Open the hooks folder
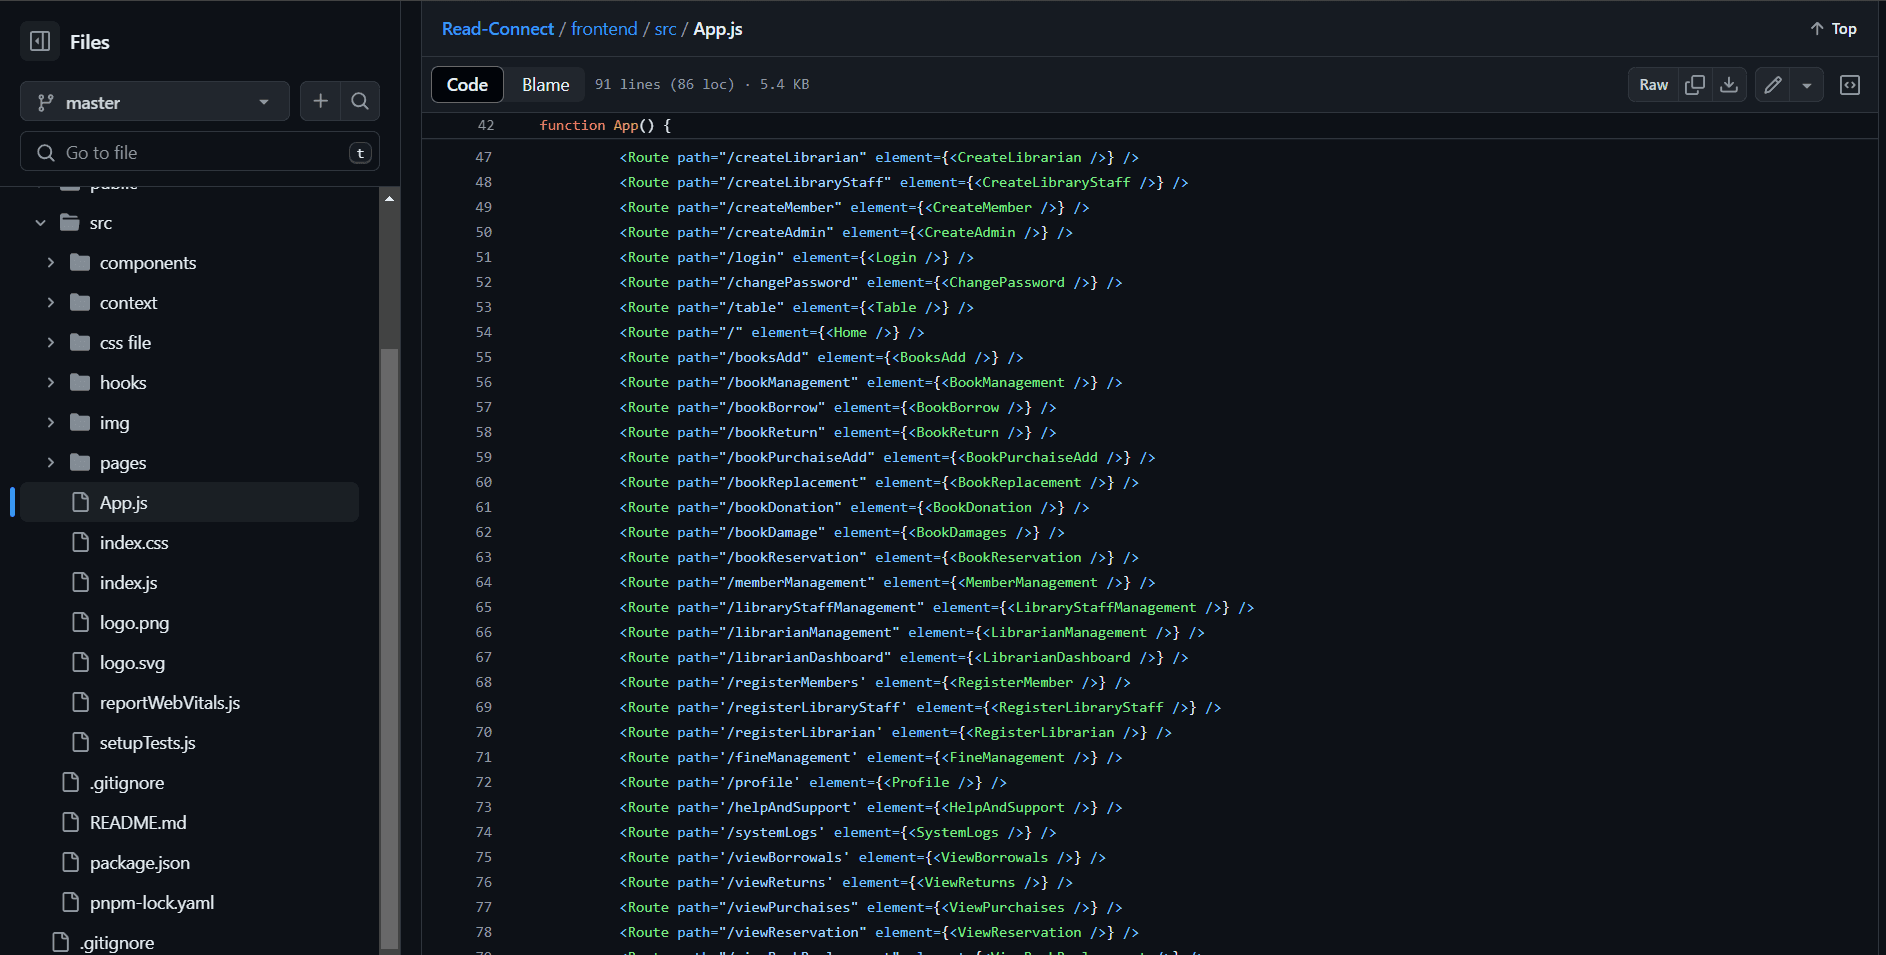 point(123,383)
